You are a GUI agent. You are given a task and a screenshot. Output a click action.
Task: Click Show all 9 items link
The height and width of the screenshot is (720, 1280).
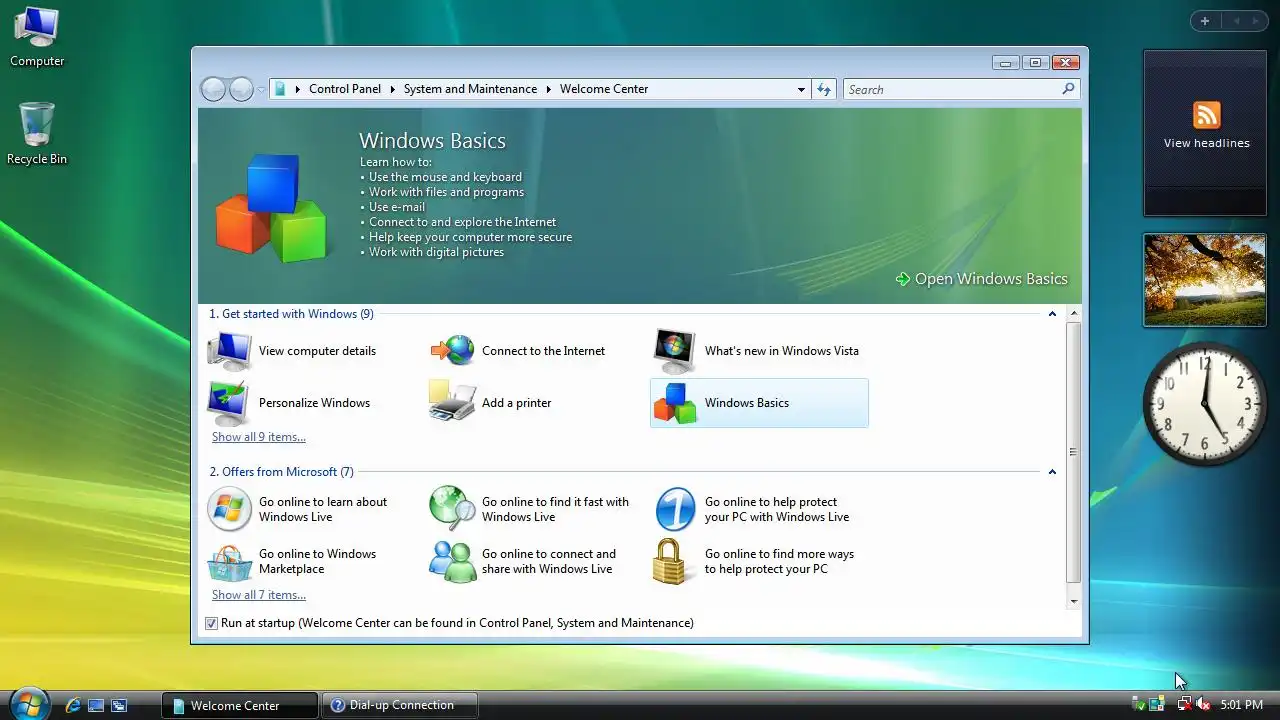(259, 437)
